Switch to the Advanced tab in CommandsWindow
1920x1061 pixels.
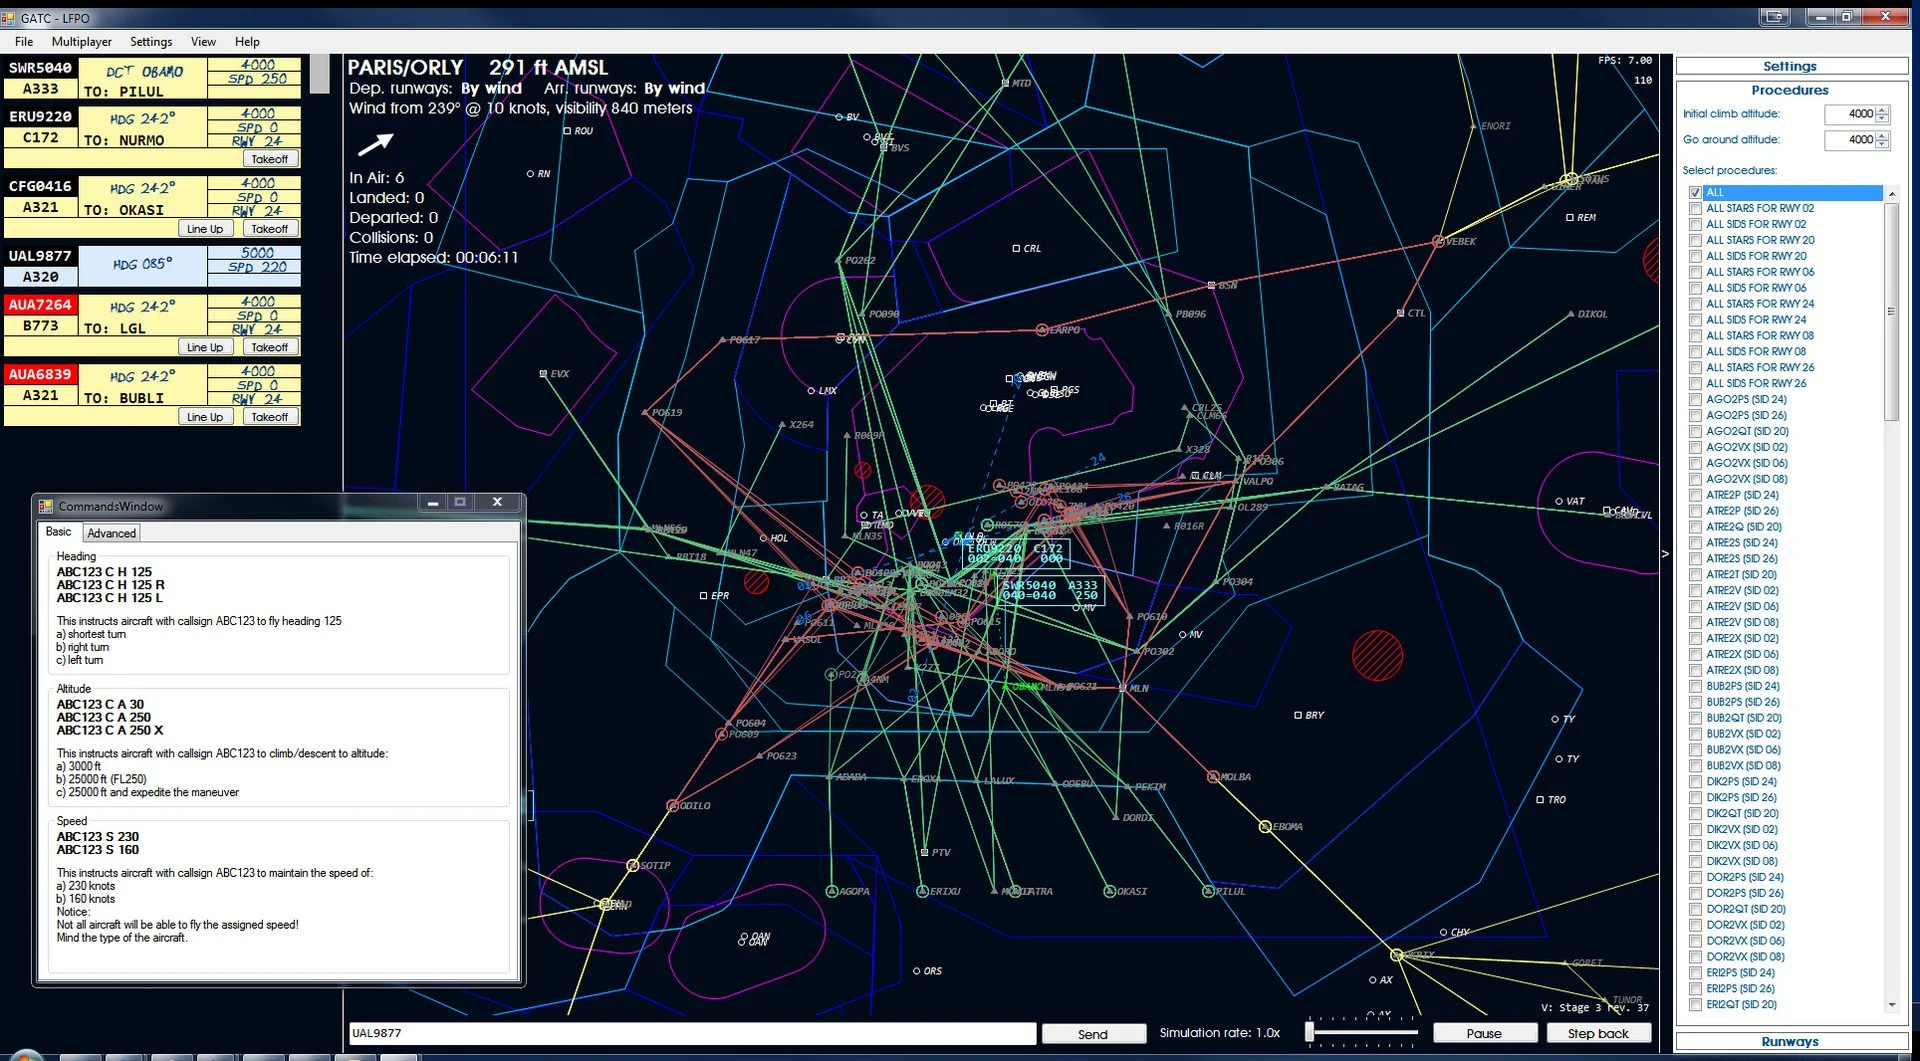click(x=110, y=532)
